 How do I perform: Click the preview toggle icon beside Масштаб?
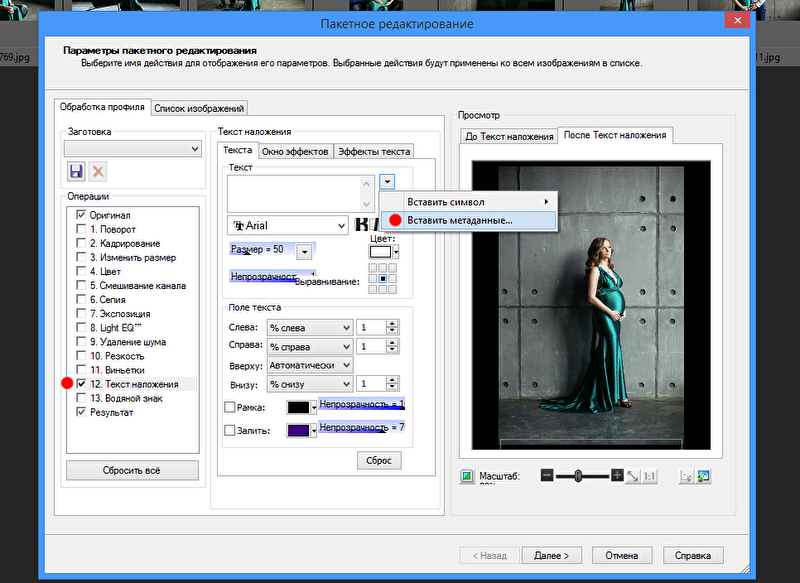click(466, 476)
